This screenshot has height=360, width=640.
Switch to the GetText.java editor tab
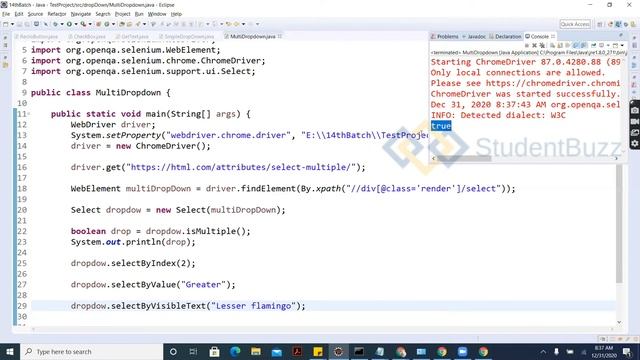(x=132, y=36)
